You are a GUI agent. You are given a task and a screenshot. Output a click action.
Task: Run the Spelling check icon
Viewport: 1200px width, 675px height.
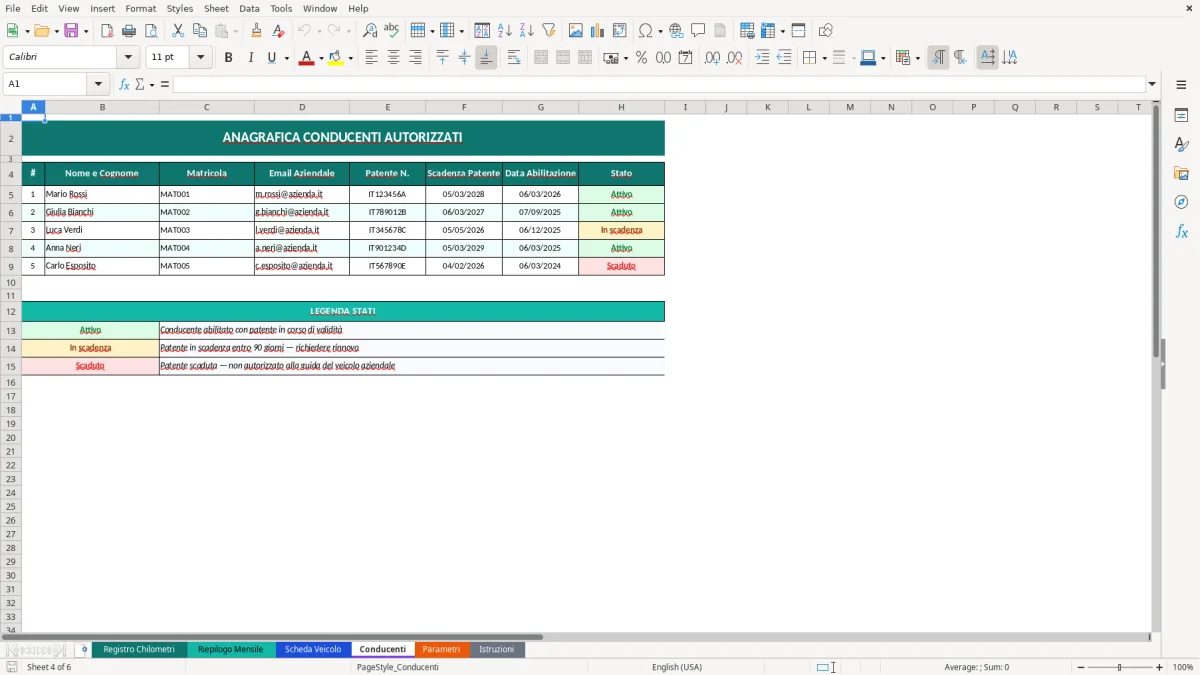tap(392, 31)
